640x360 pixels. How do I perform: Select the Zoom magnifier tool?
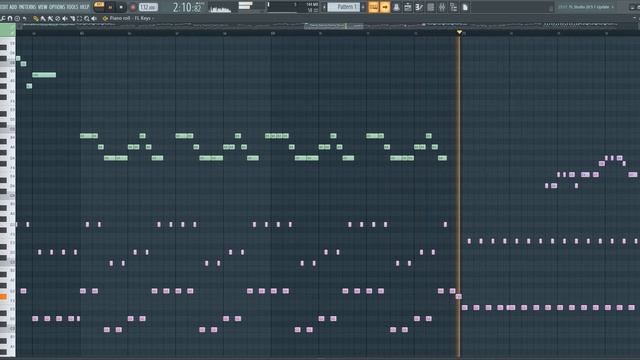87,18
